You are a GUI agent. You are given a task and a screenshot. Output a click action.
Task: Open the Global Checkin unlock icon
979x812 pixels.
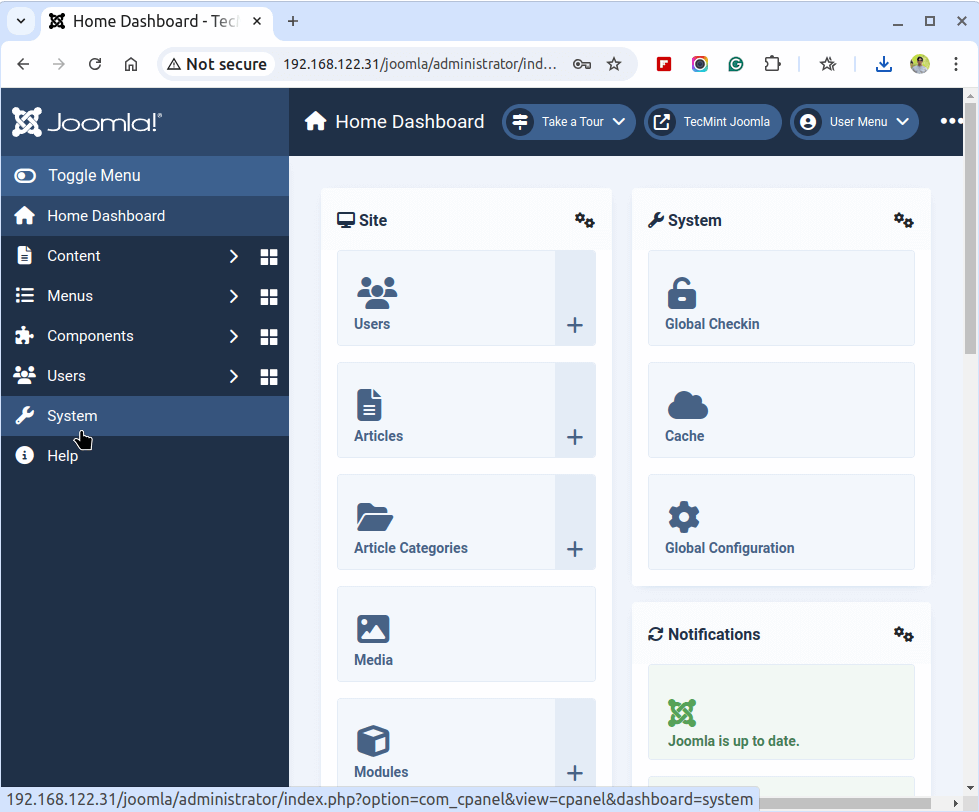coord(682,293)
